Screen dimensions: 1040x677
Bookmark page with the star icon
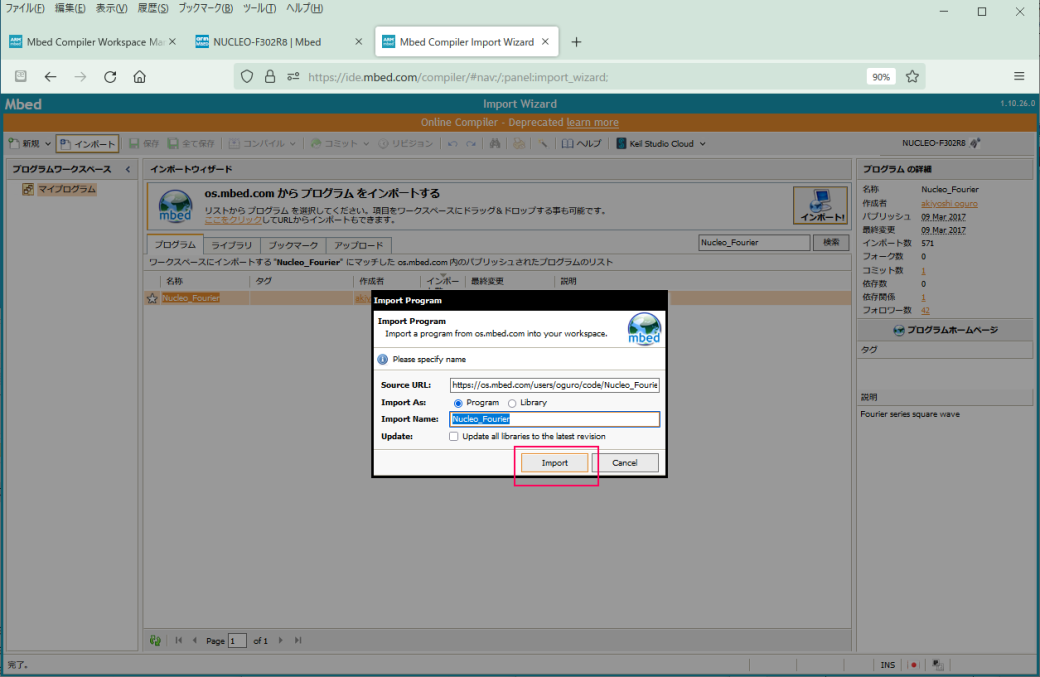pos(912,76)
